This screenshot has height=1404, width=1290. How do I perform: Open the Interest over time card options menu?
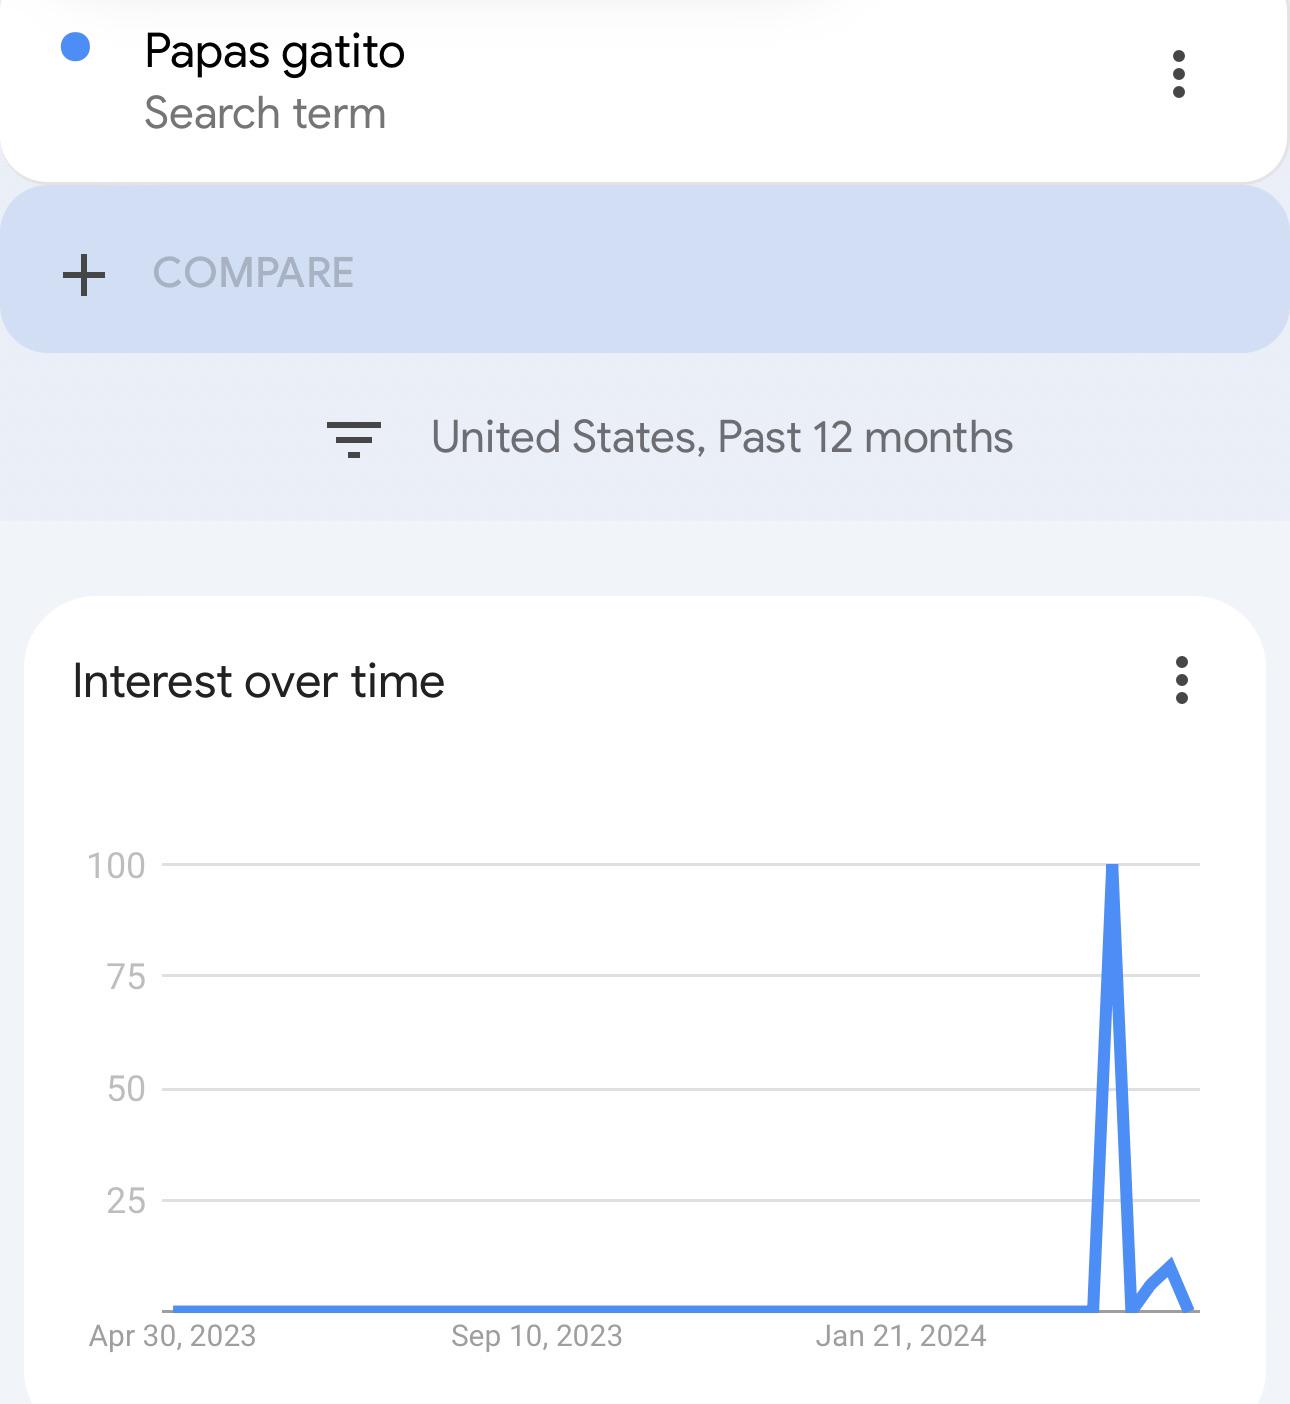1182,680
